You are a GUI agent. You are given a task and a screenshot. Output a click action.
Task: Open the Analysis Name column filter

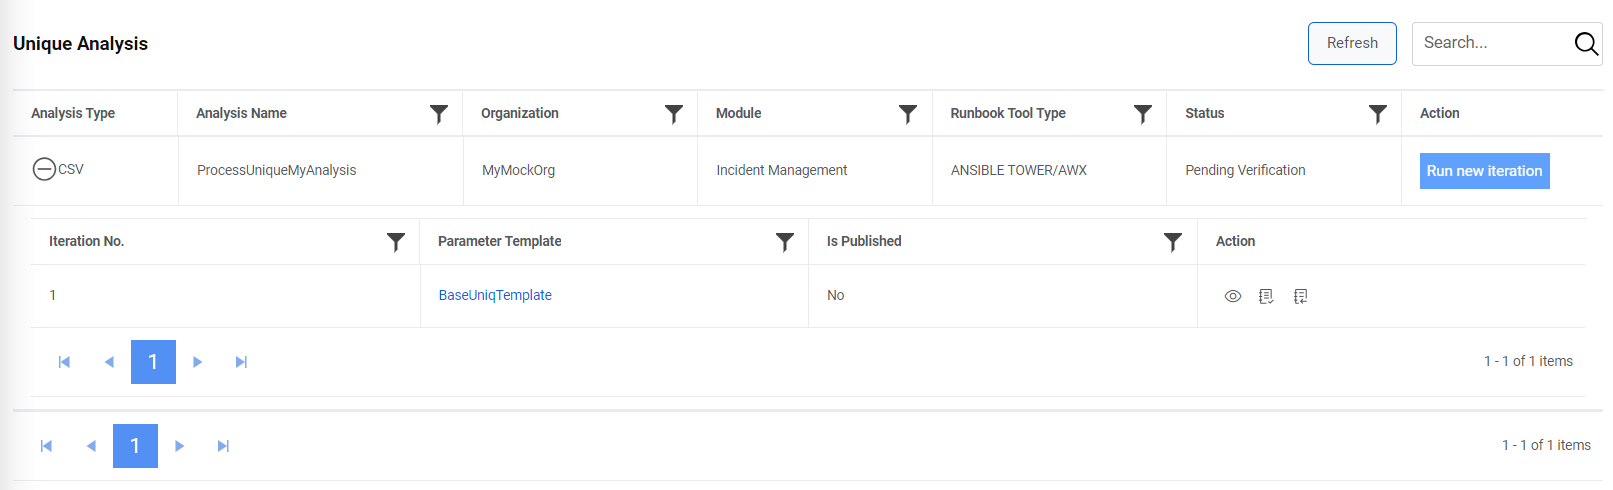[439, 114]
